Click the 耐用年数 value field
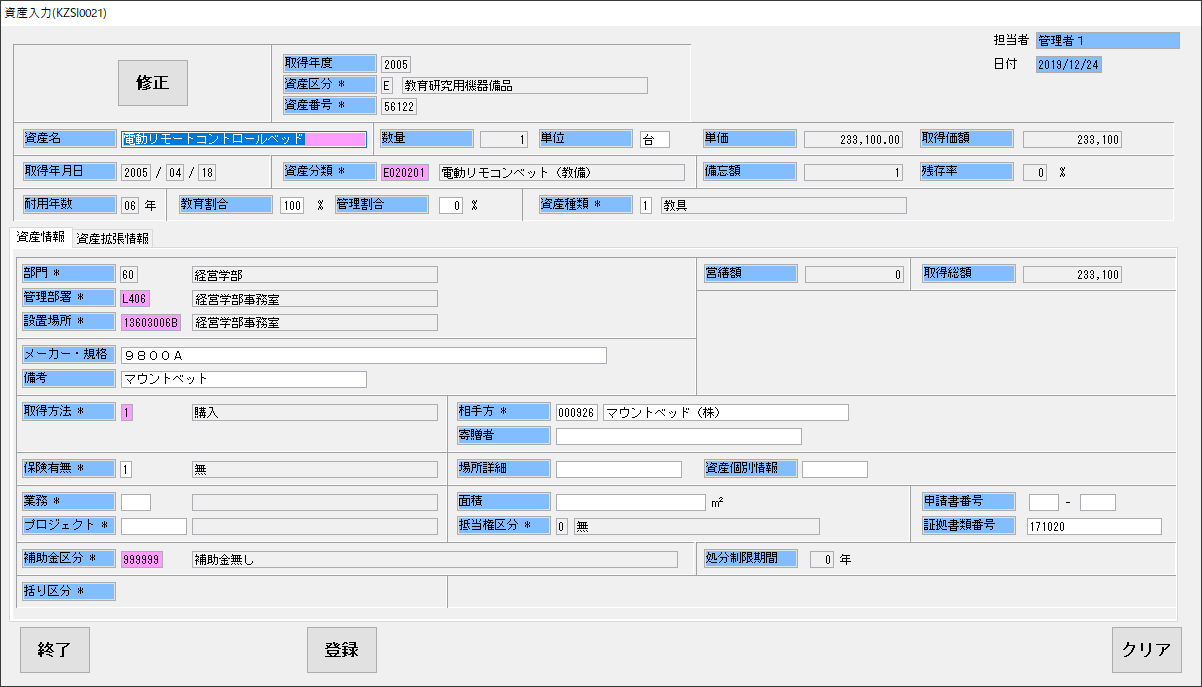 129,205
